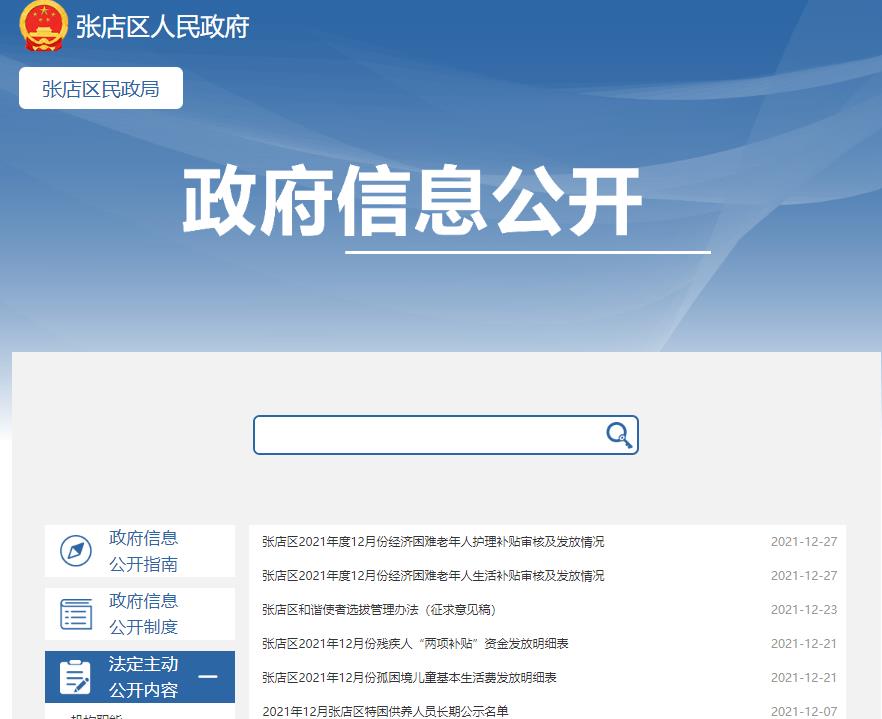The image size is (882, 719).
Task: Click the list icon for 政府信息公开制度
Action: (76, 614)
